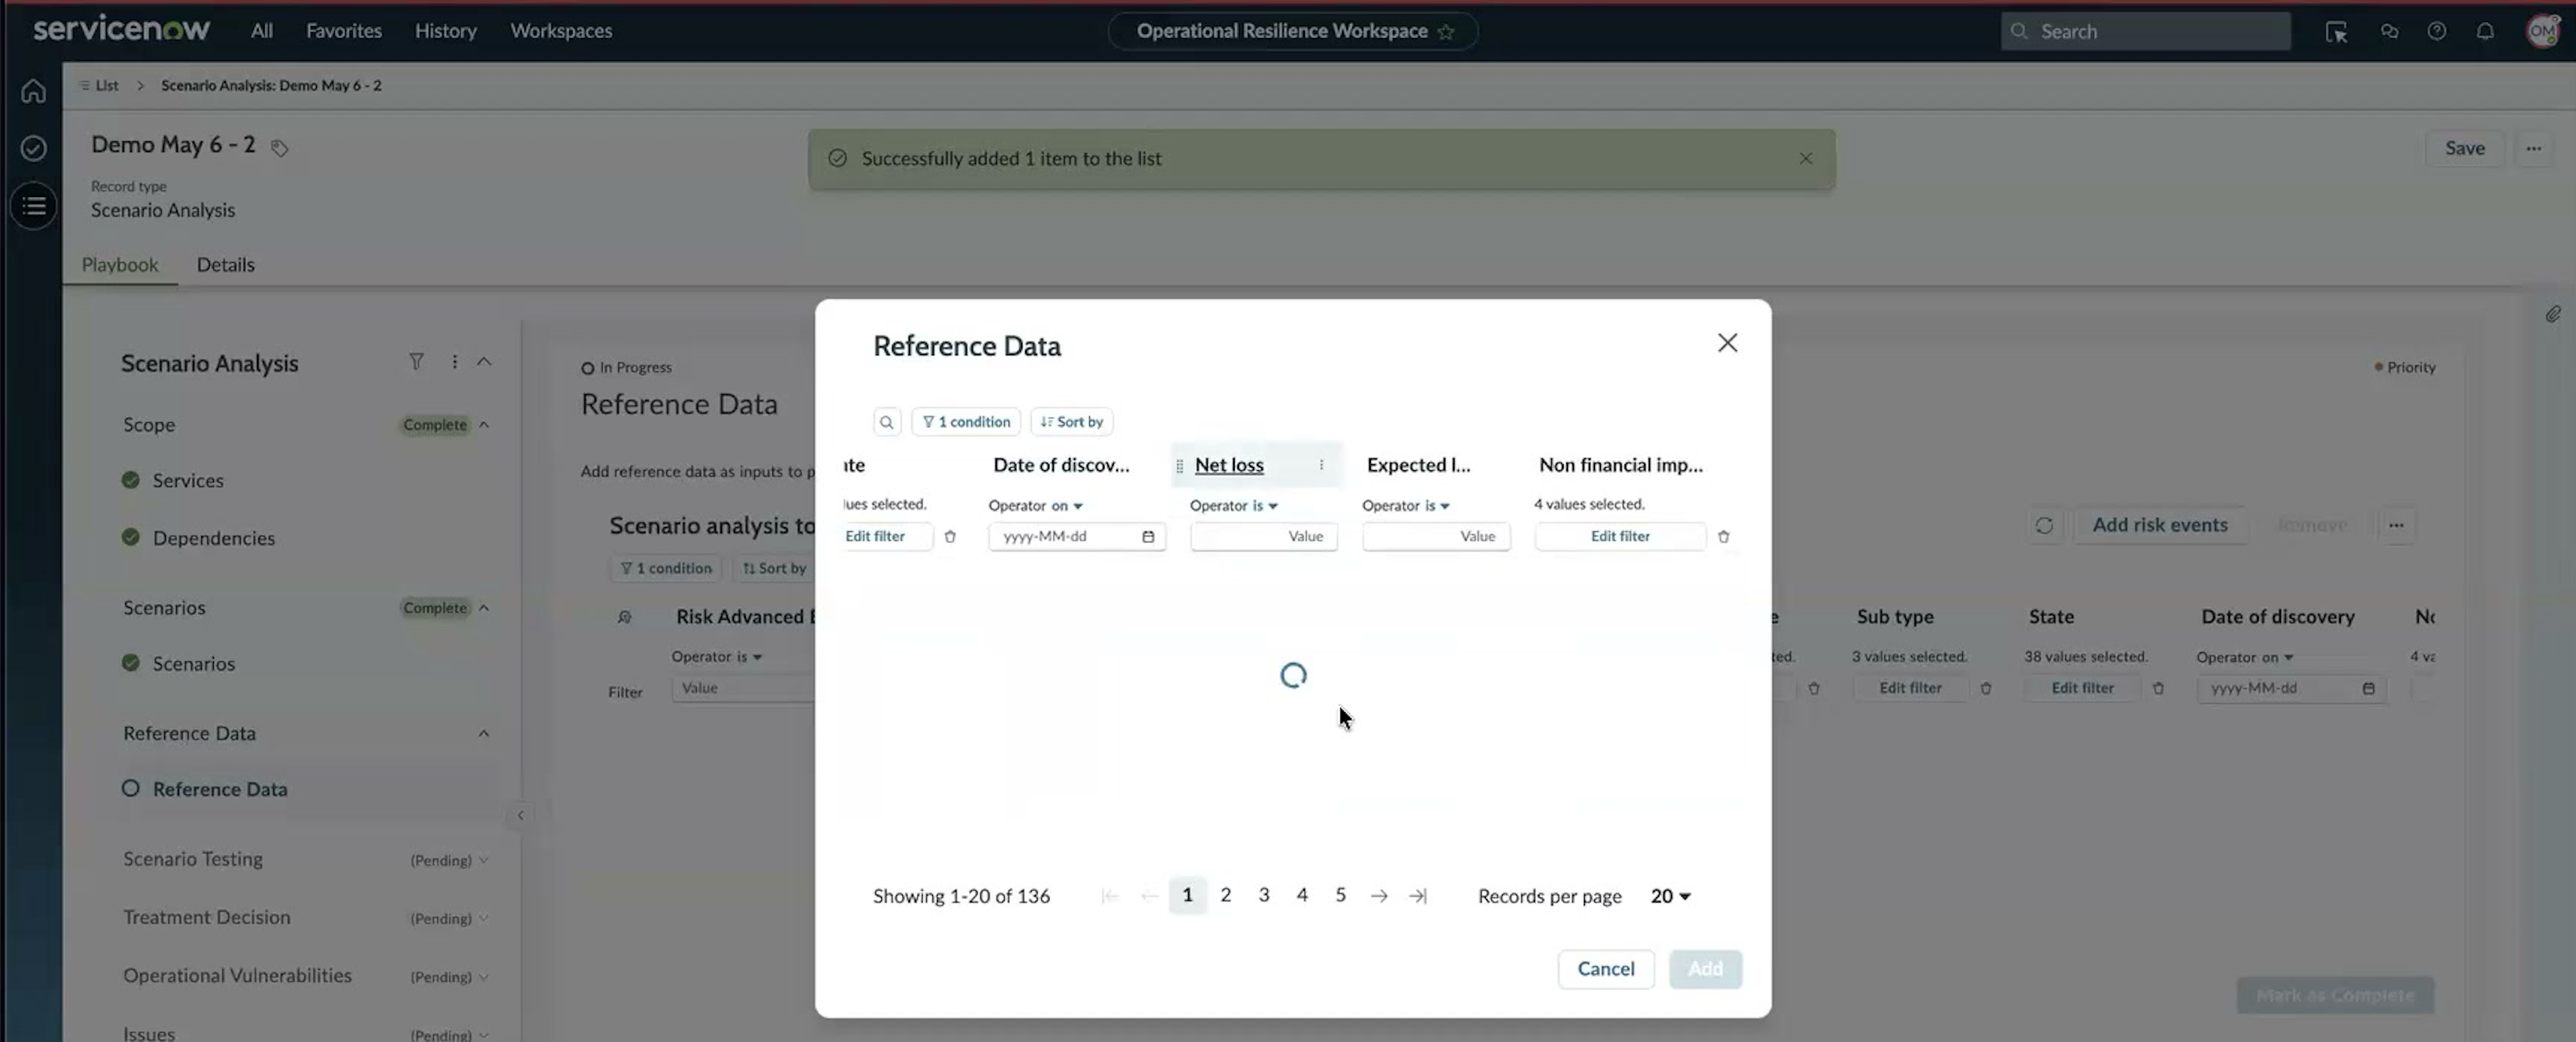Open list actions menu next to Remove
The width and height of the screenshot is (2576, 1042).
click(2396, 526)
